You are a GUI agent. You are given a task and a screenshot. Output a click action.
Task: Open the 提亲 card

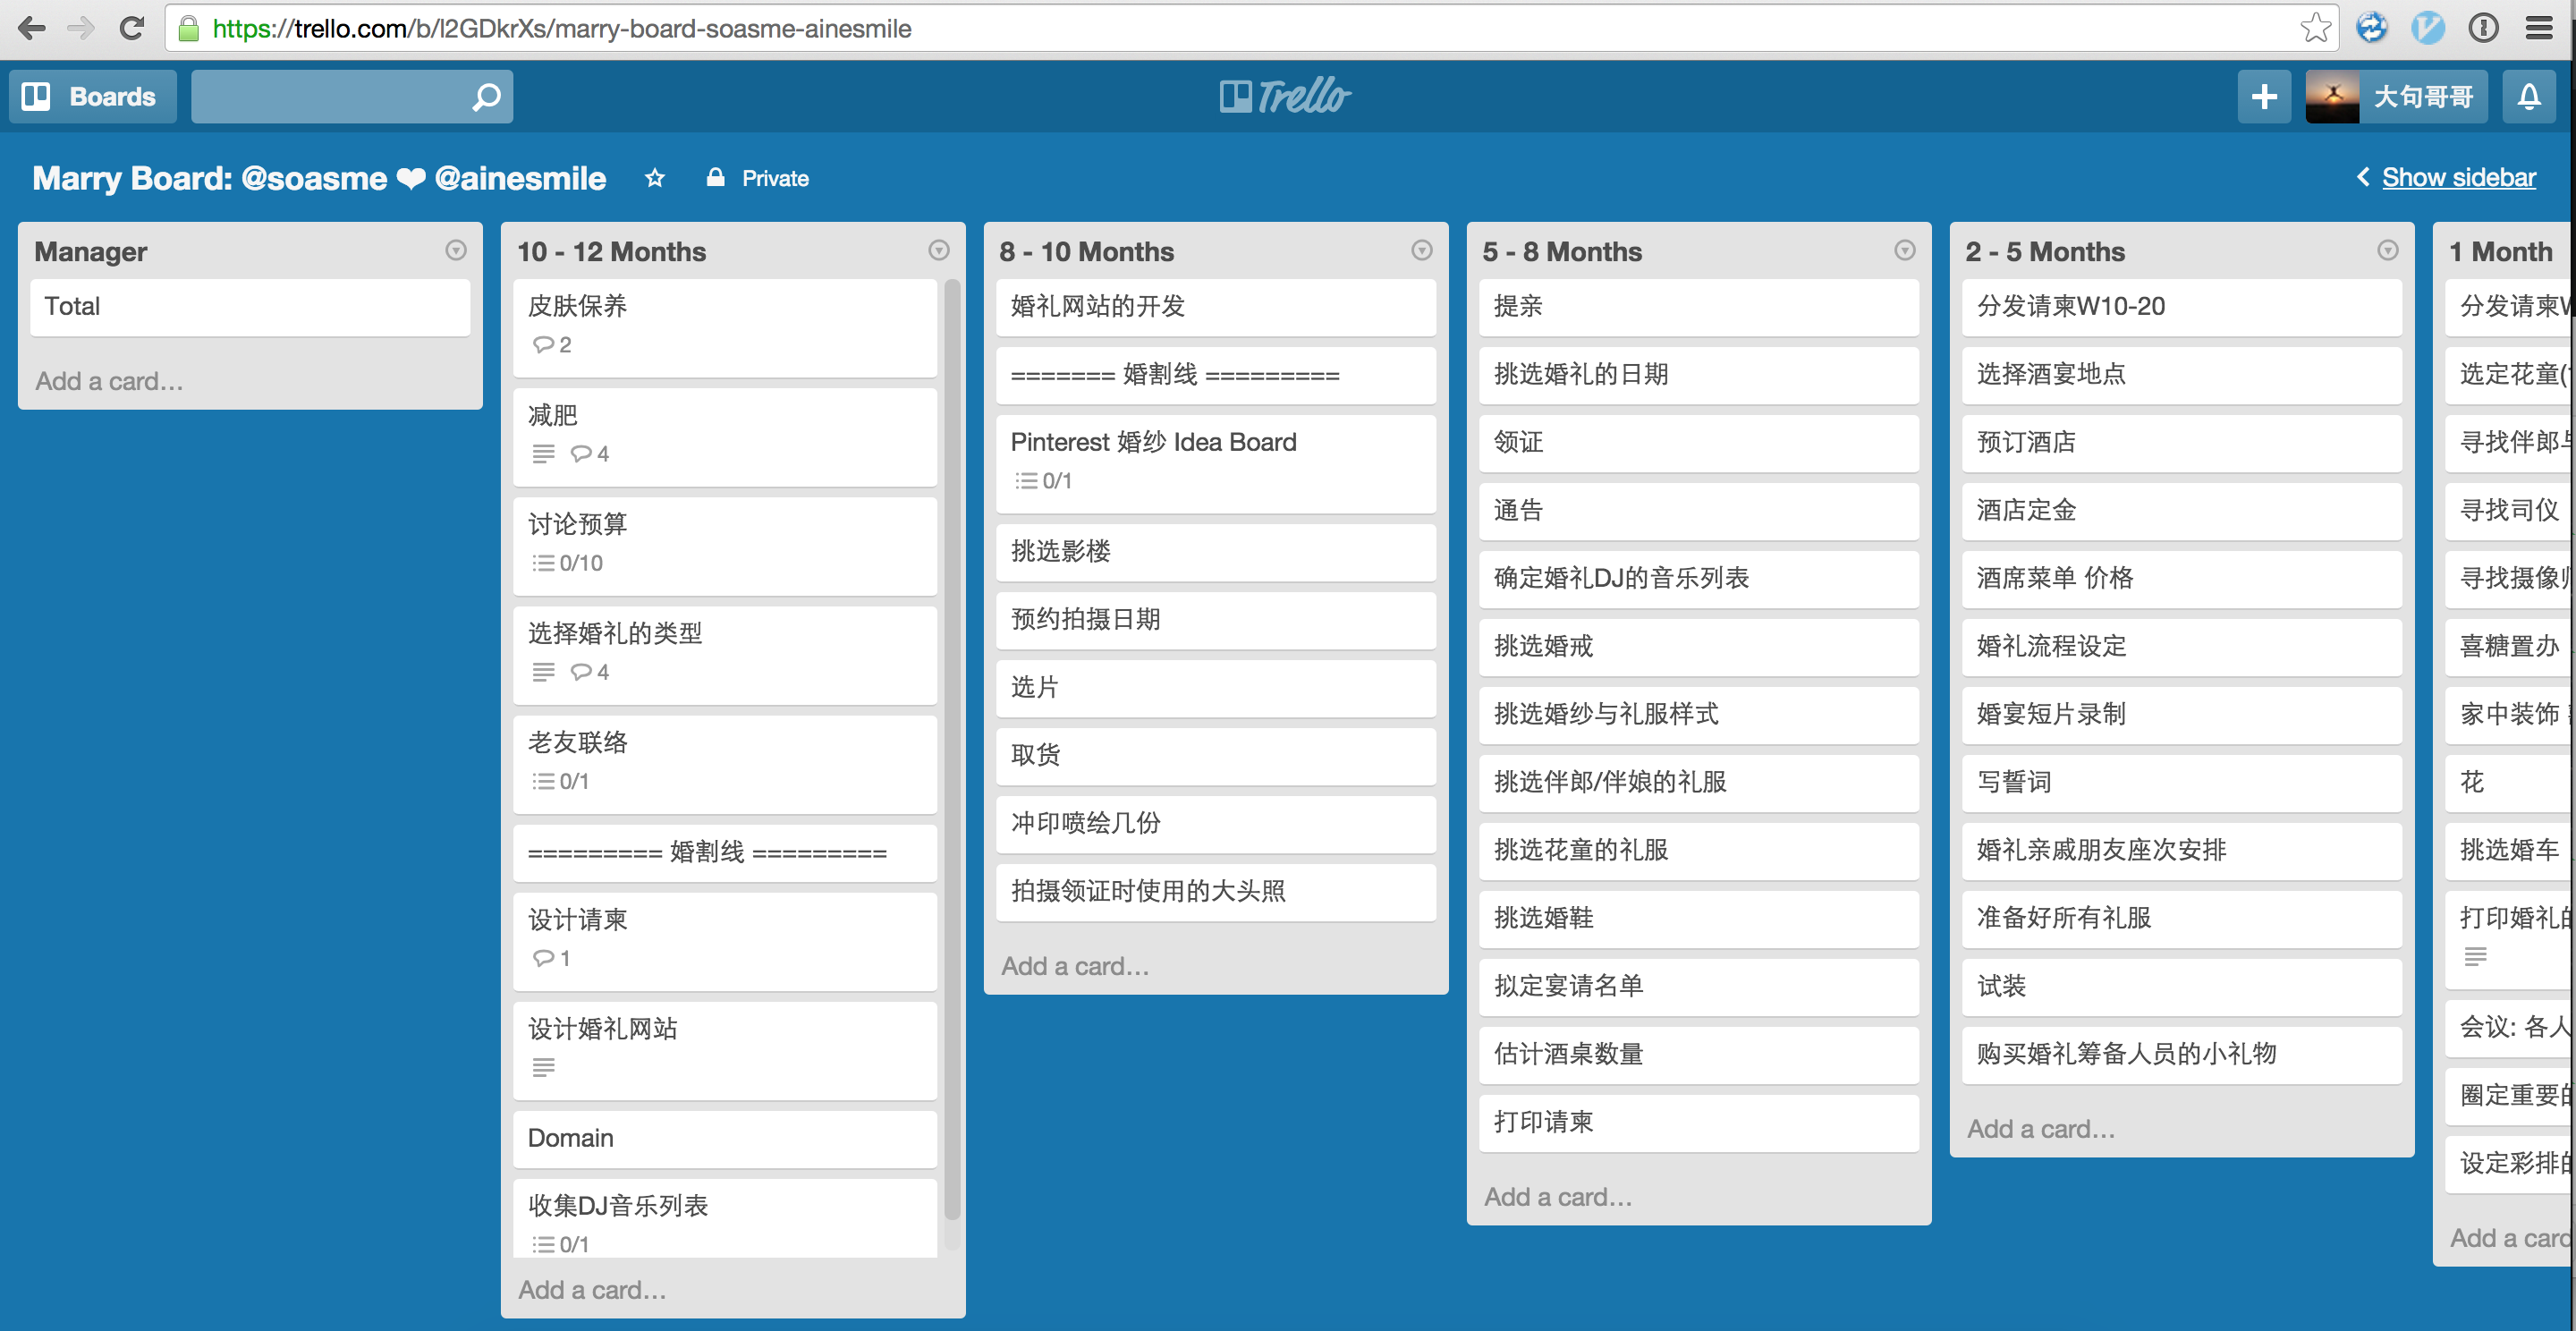(x=1699, y=307)
